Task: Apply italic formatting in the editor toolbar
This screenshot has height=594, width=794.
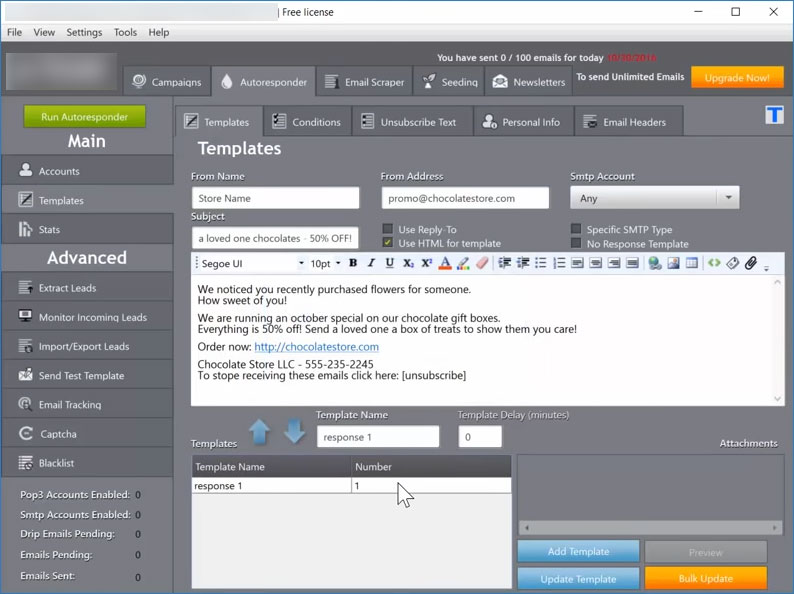Action: pyautogui.click(x=371, y=264)
